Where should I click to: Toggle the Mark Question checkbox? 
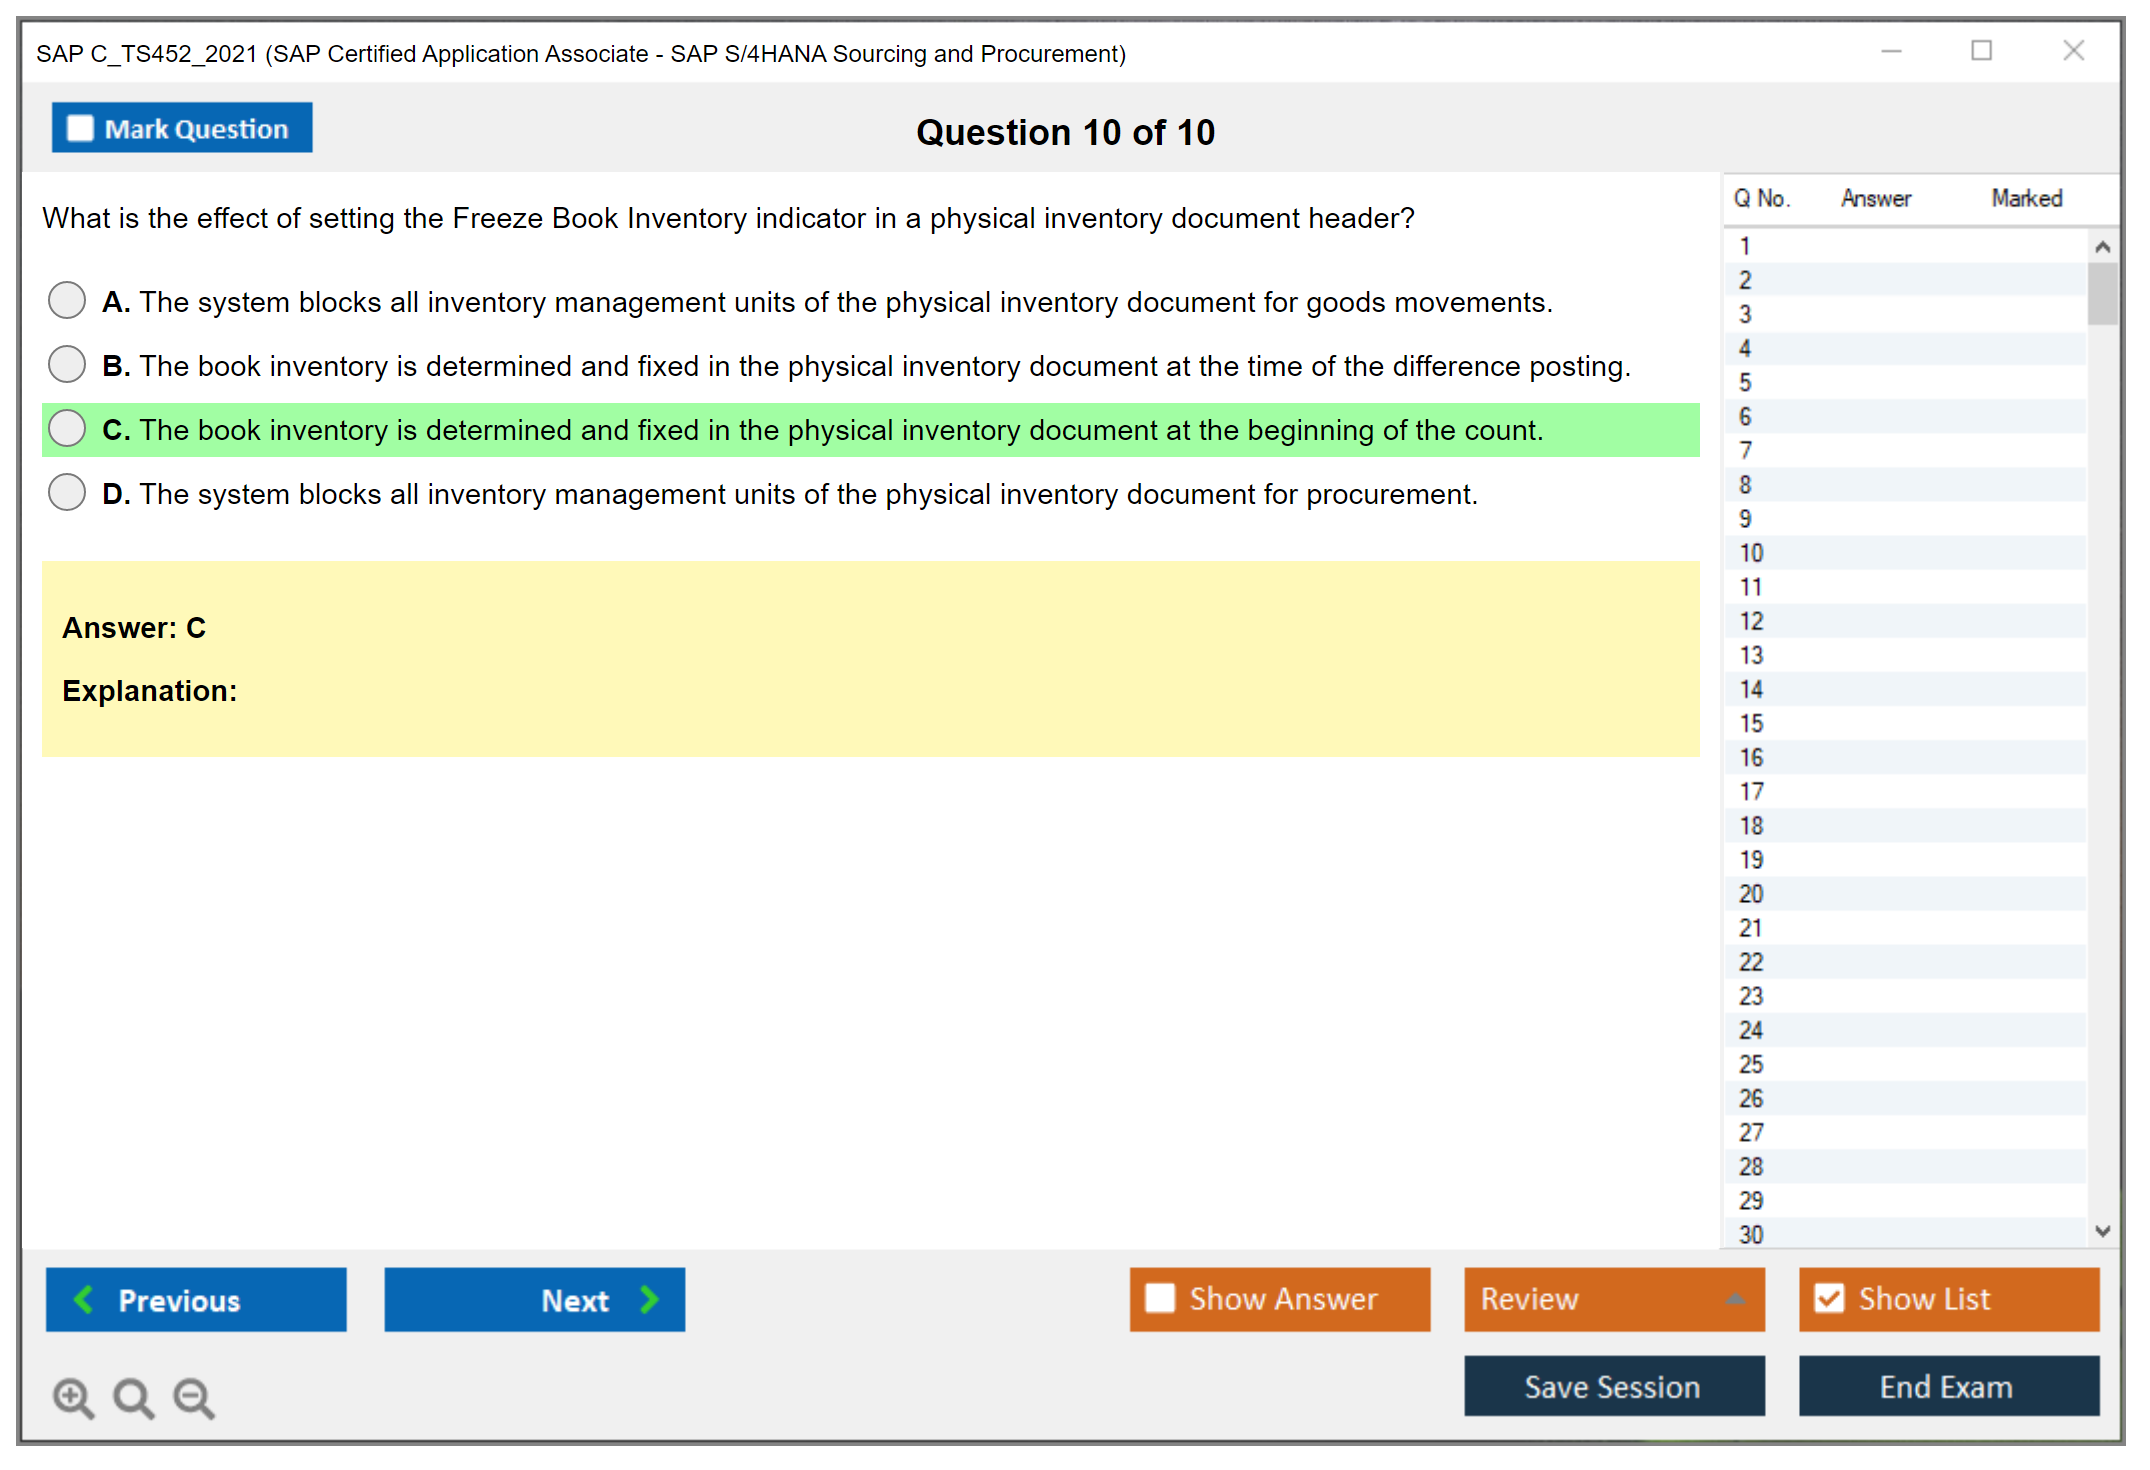coord(80,128)
